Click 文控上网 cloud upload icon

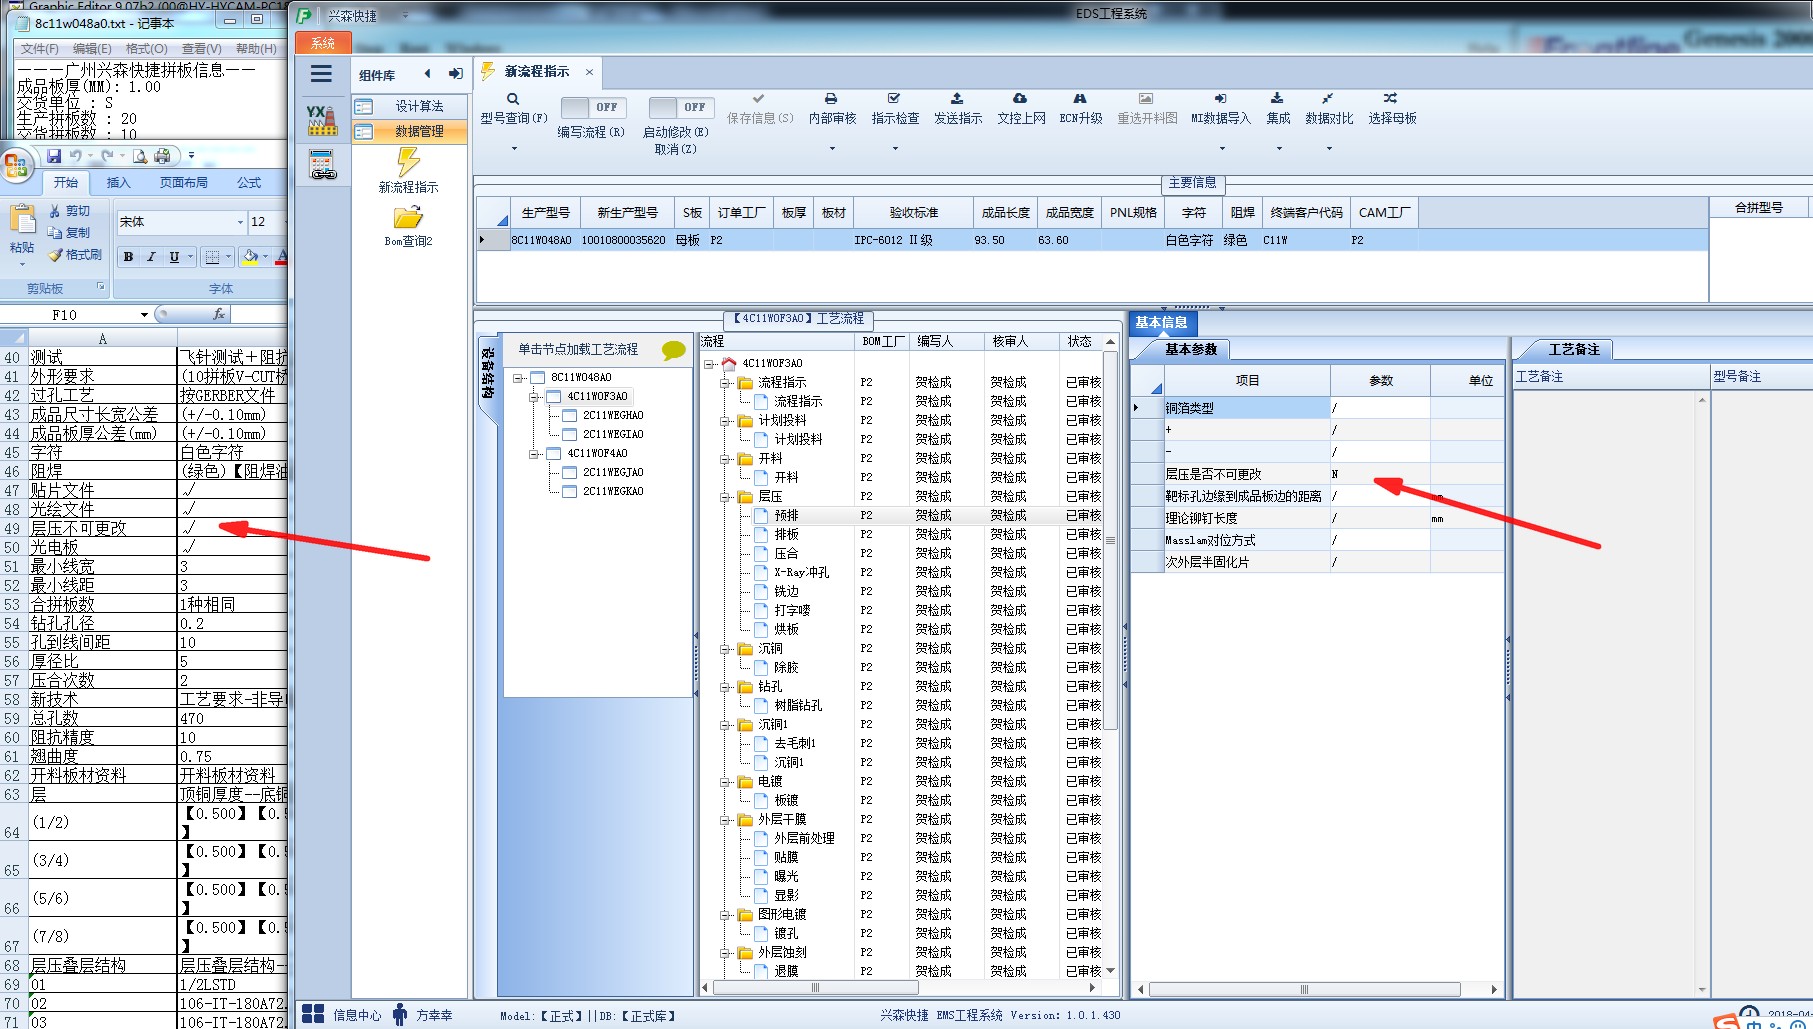pyautogui.click(x=1020, y=99)
